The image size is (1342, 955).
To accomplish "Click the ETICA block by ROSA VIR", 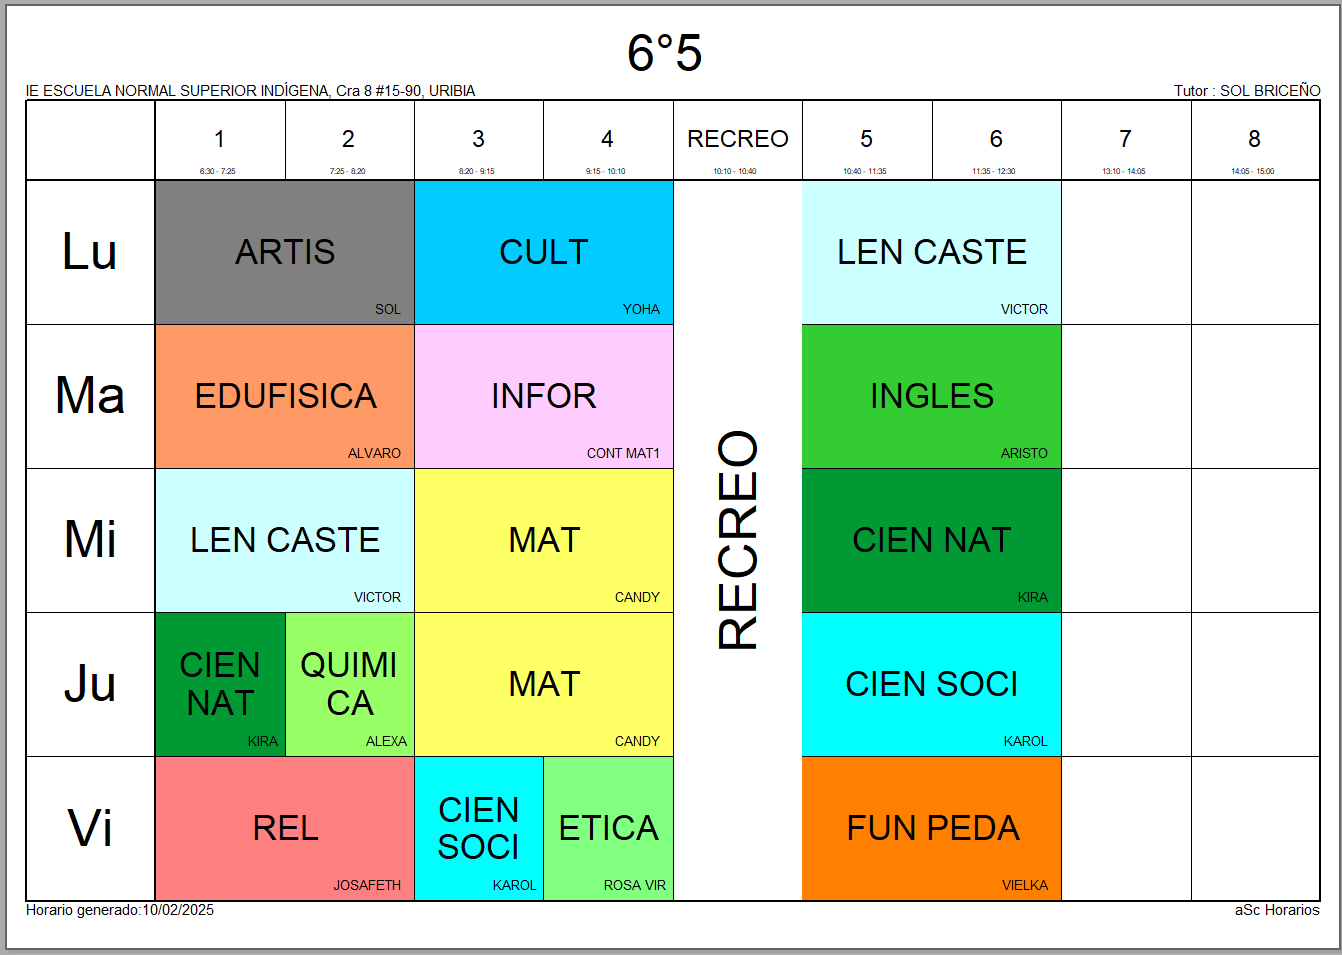I will point(609,828).
